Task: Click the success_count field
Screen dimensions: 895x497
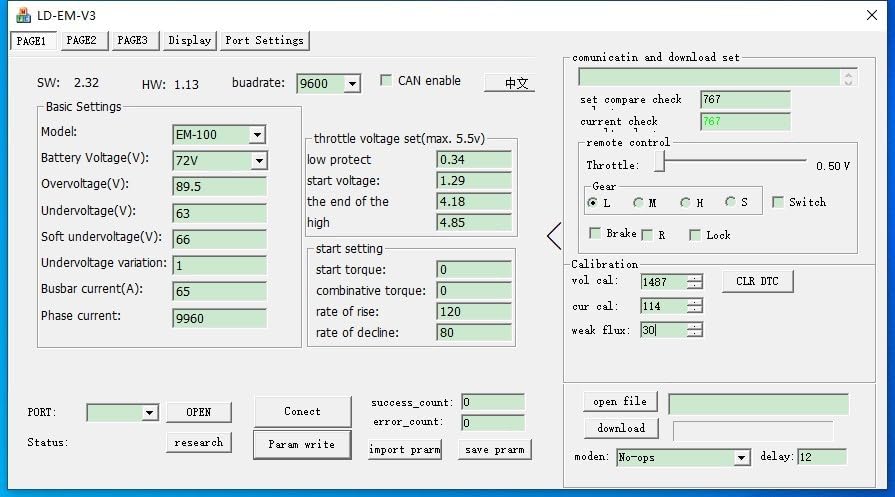Action: coord(493,402)
